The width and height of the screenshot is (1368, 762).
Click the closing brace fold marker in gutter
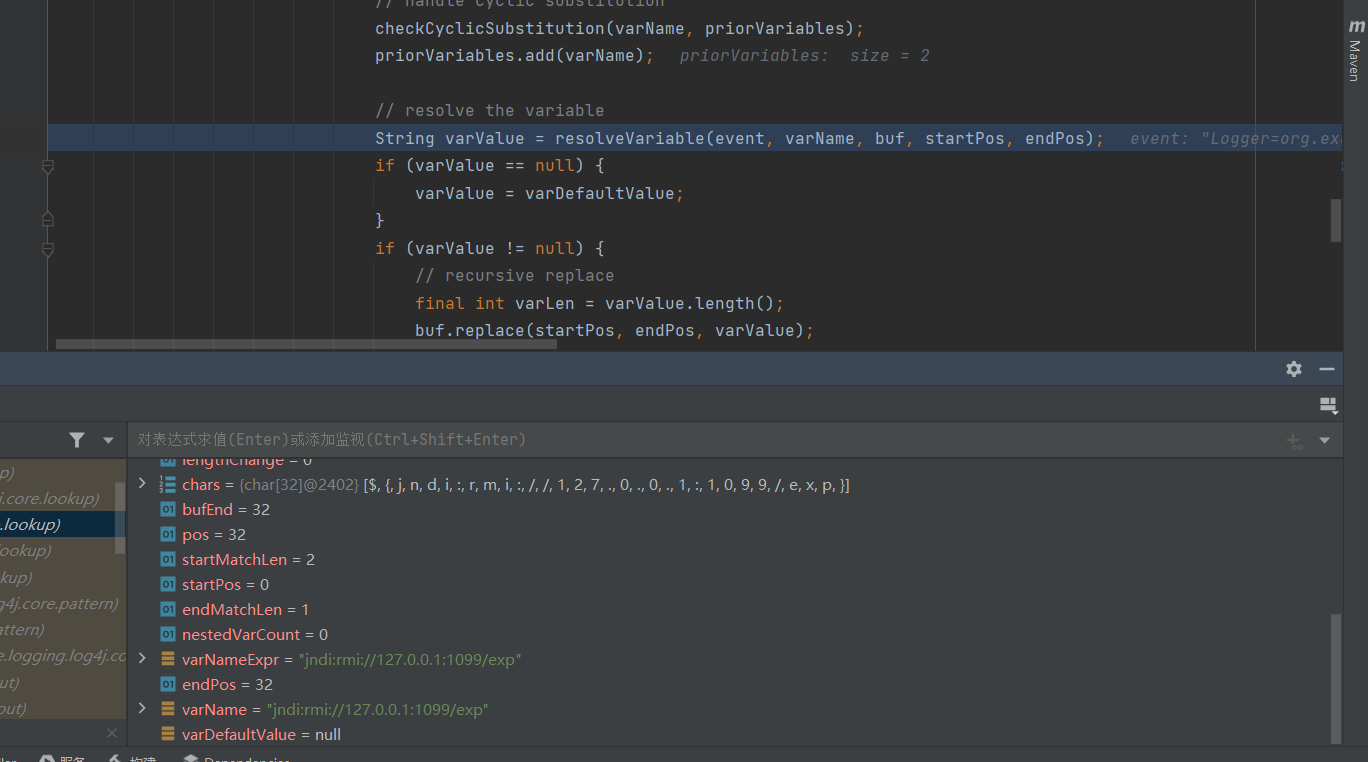click(47, 217)
